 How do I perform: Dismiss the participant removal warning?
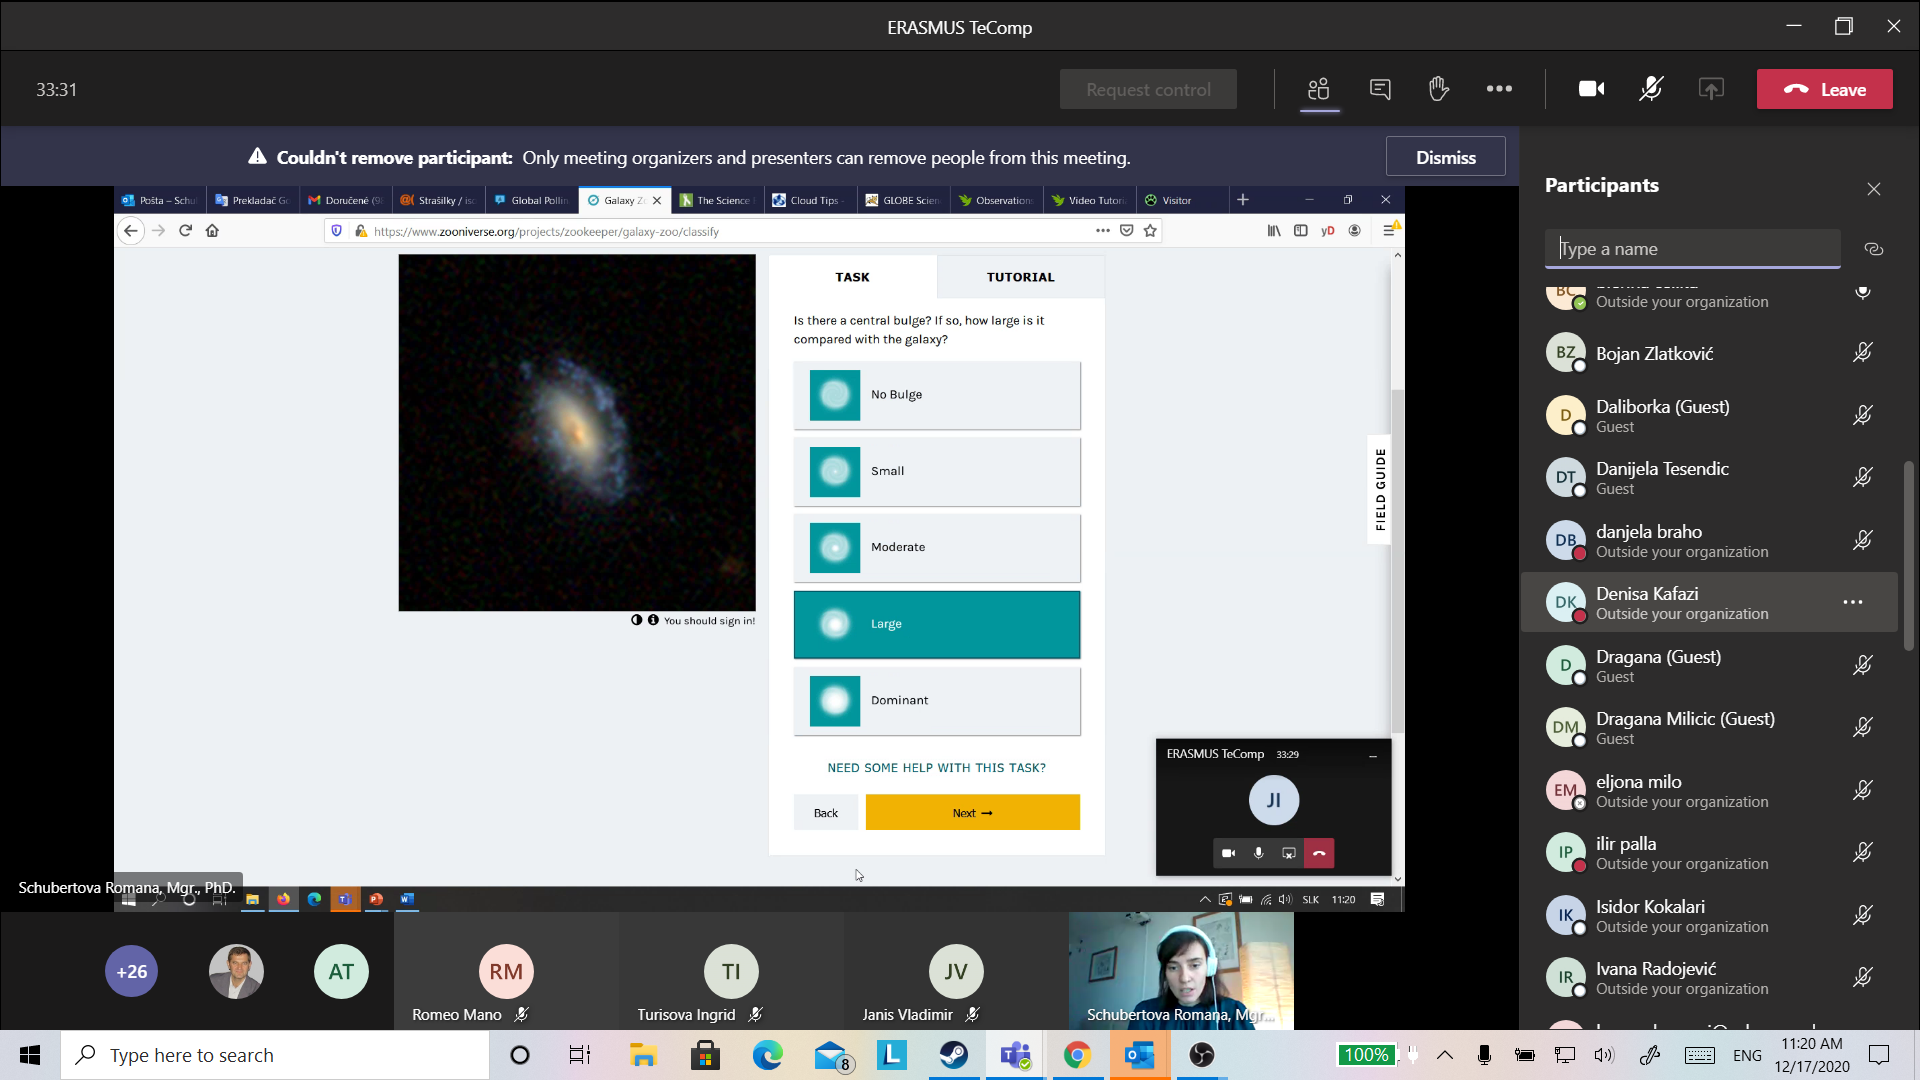click(1445, 157)
